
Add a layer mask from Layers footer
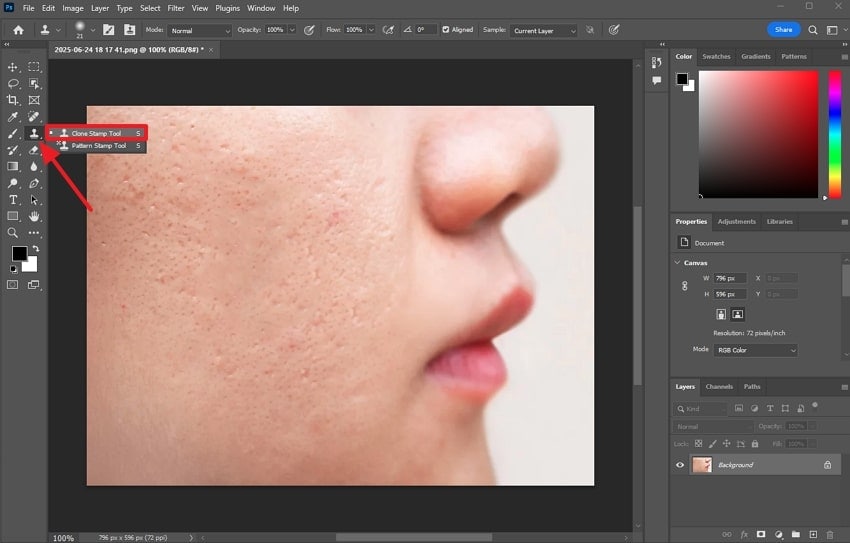(761, 534)
